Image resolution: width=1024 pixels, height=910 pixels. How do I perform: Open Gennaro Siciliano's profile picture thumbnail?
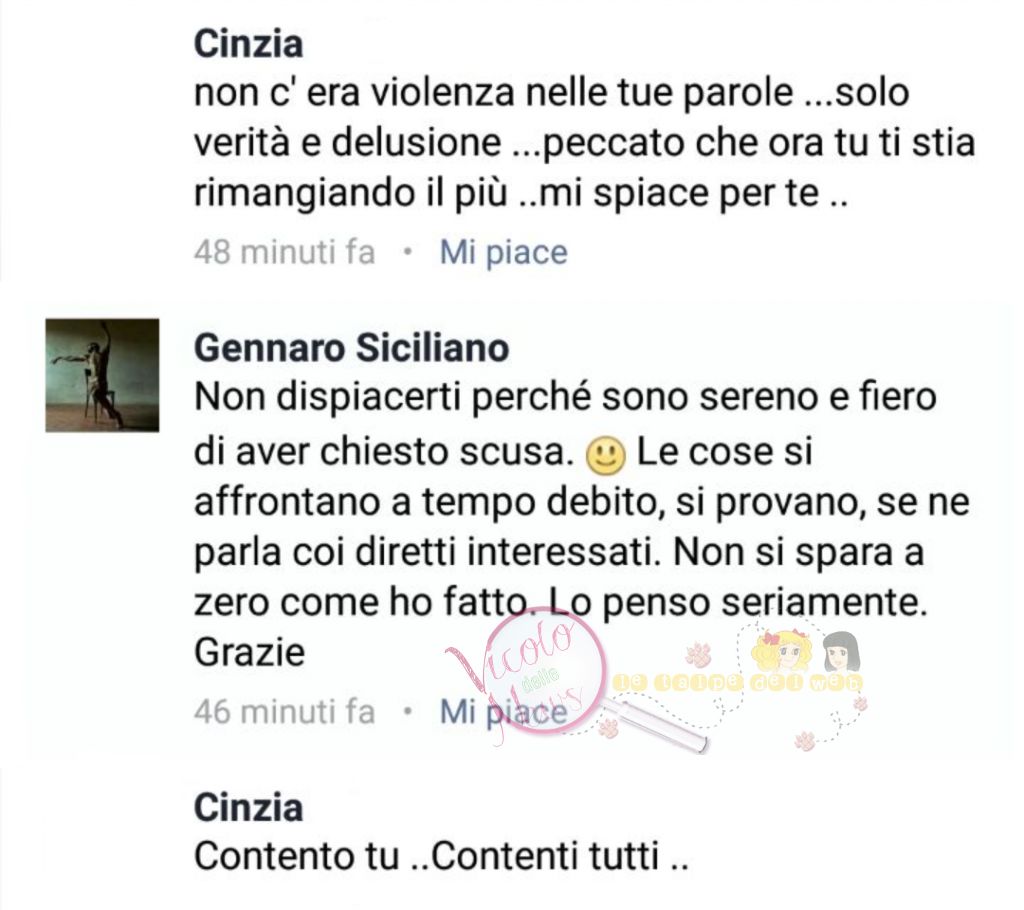(x=102, y=375)
